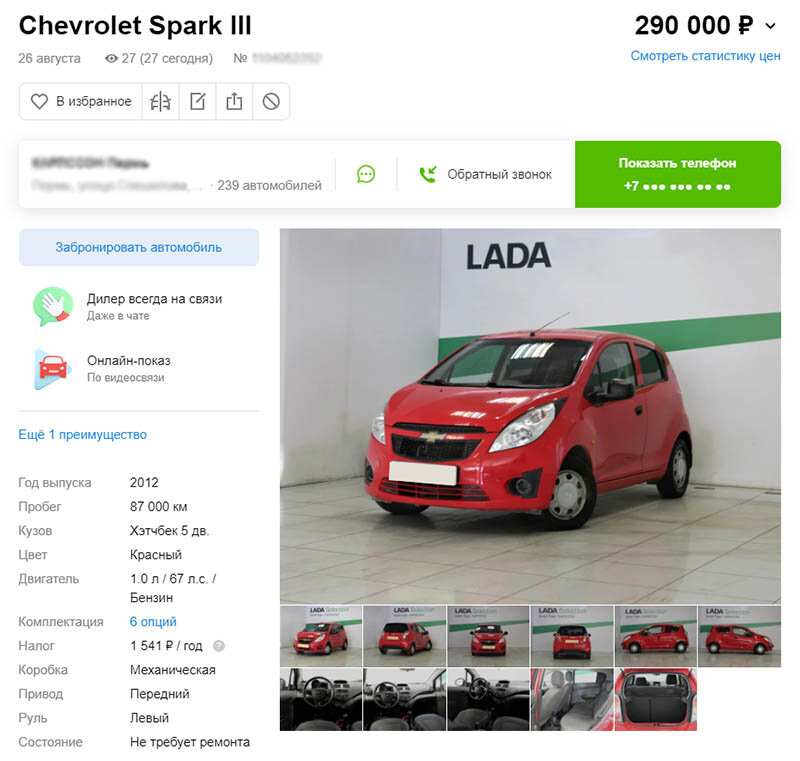Open the main red Chevrolet Spark photo

click(x=530, y=416)
